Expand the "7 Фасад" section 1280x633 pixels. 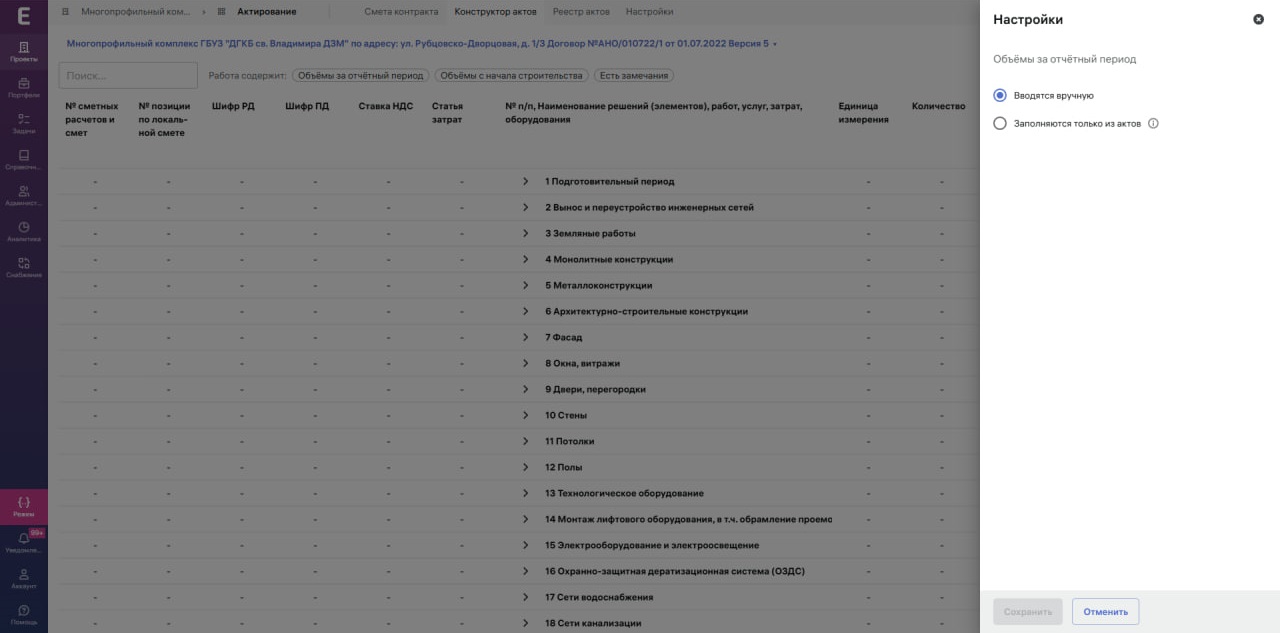[x=526, y=337]
